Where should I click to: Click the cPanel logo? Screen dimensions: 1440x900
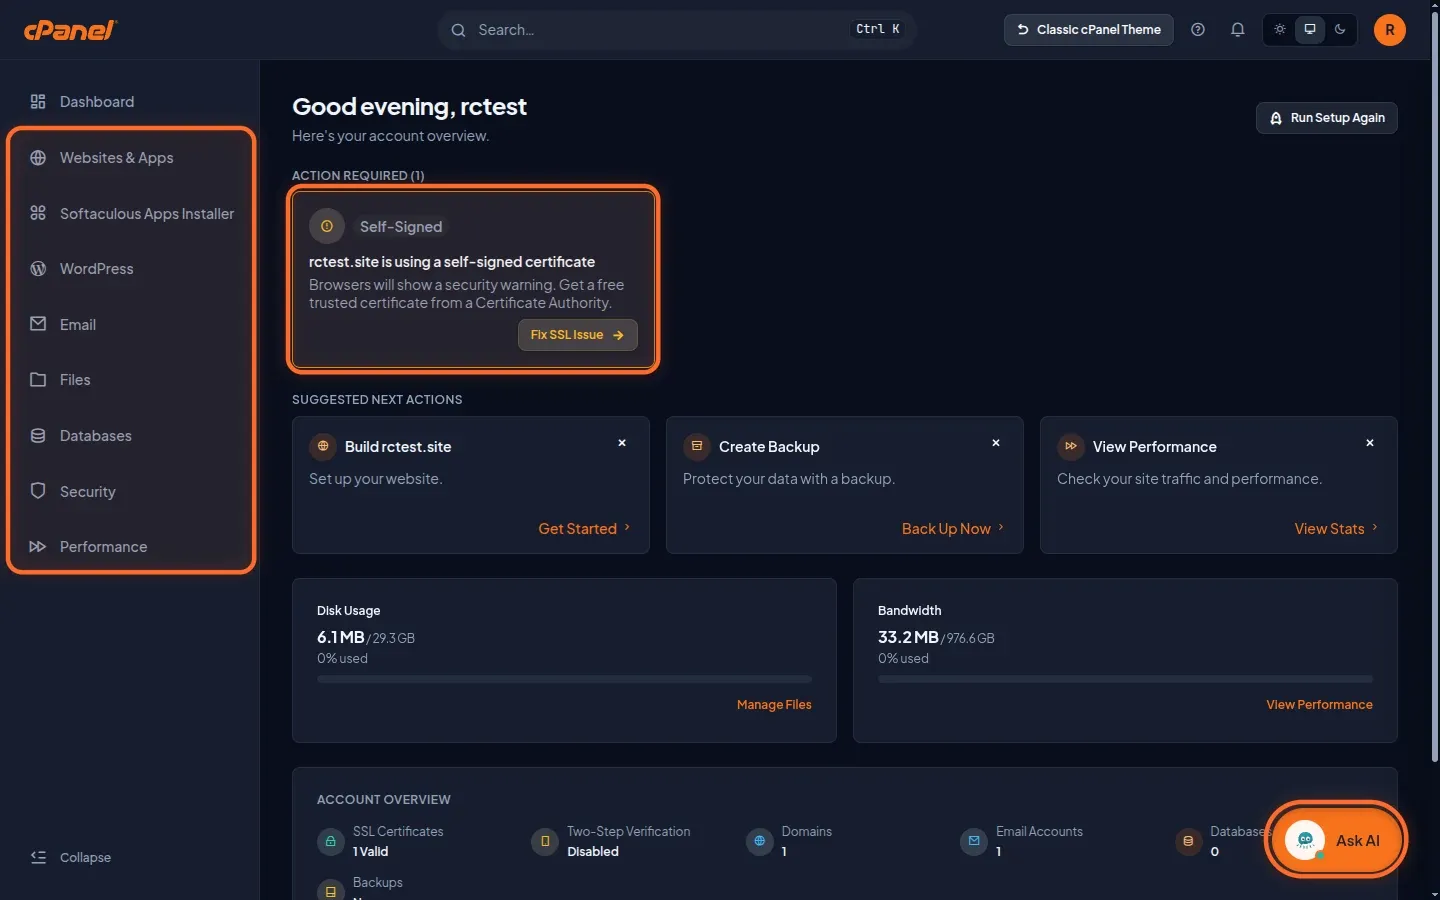70,30
